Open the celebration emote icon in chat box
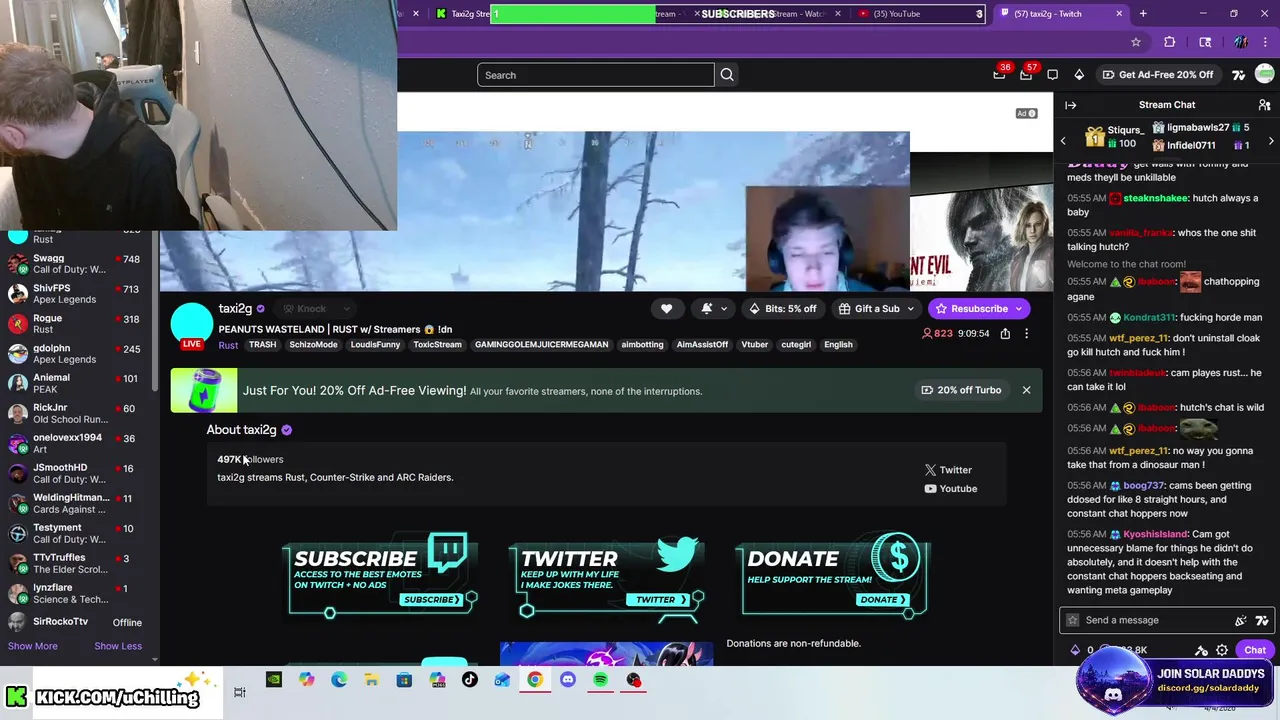 click(x=1241, y=620)
